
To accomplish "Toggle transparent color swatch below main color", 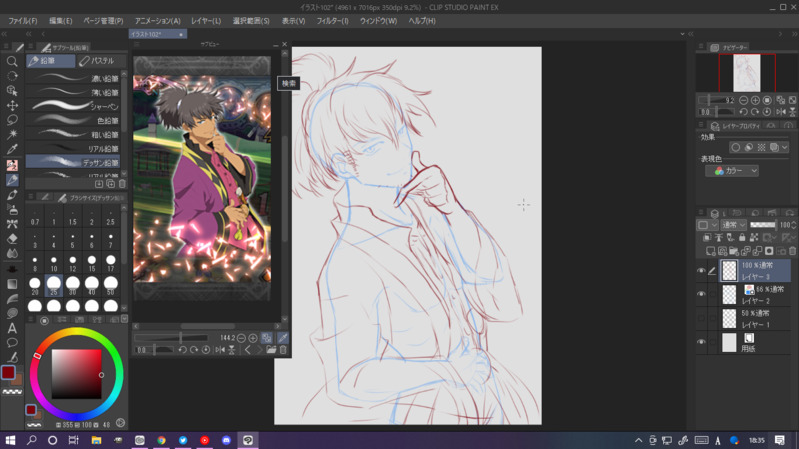I will click(12, 391).
